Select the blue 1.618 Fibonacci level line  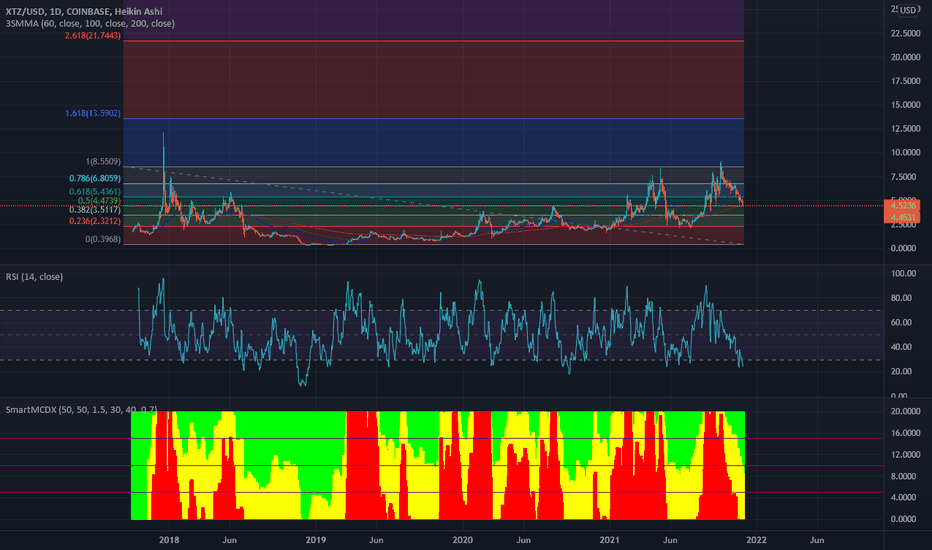434,118
